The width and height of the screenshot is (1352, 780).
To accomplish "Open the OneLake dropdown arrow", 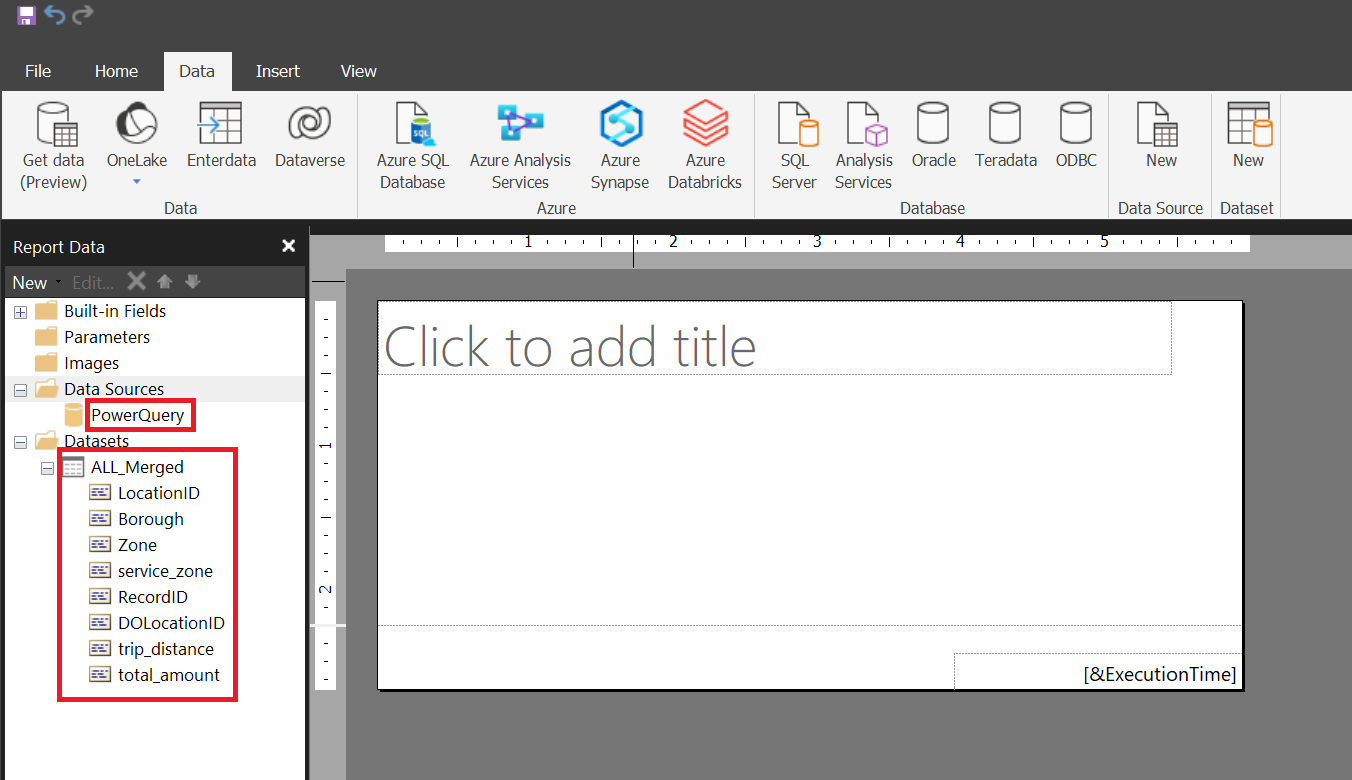I will [137, 182].
